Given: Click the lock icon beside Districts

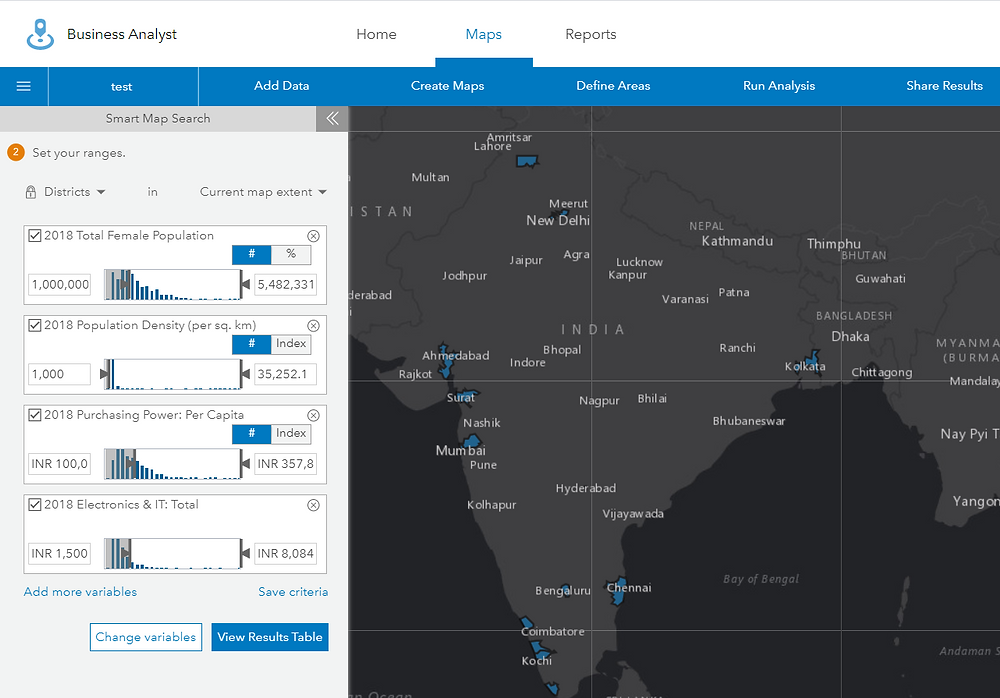Looking at the screenshot, I should (31, 192).
